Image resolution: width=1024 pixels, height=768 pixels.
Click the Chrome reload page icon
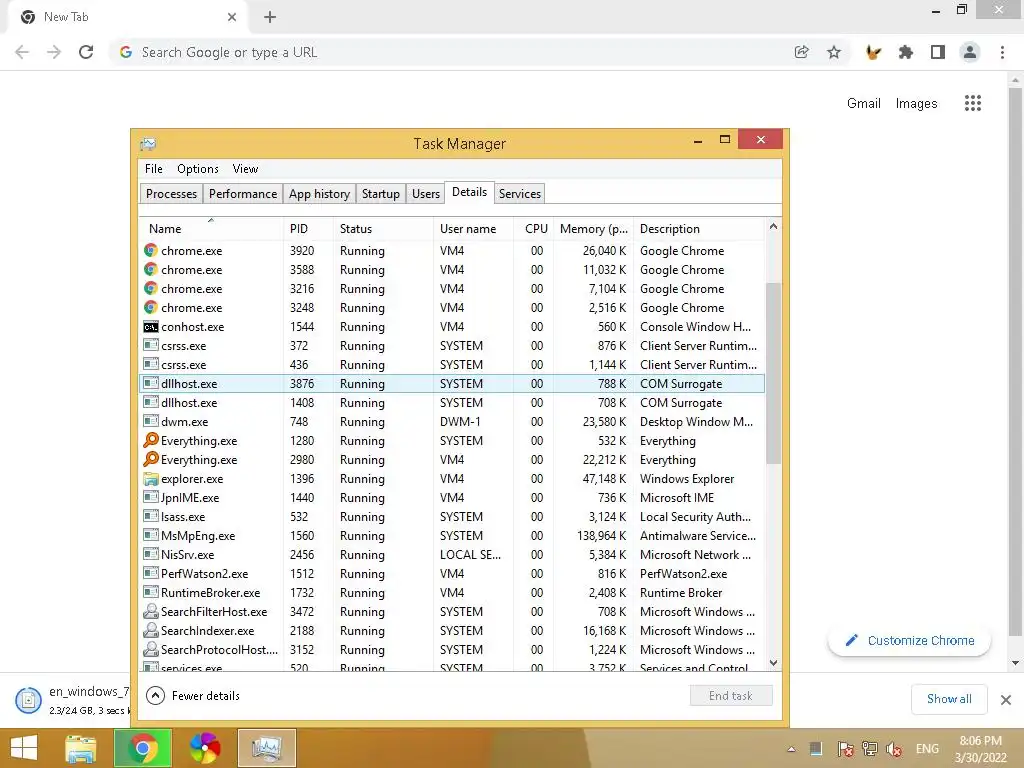86,52
